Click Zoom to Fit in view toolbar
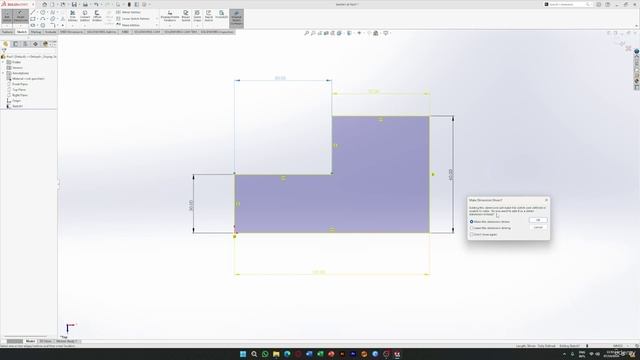The image size is (640, 360). point(307,33)
